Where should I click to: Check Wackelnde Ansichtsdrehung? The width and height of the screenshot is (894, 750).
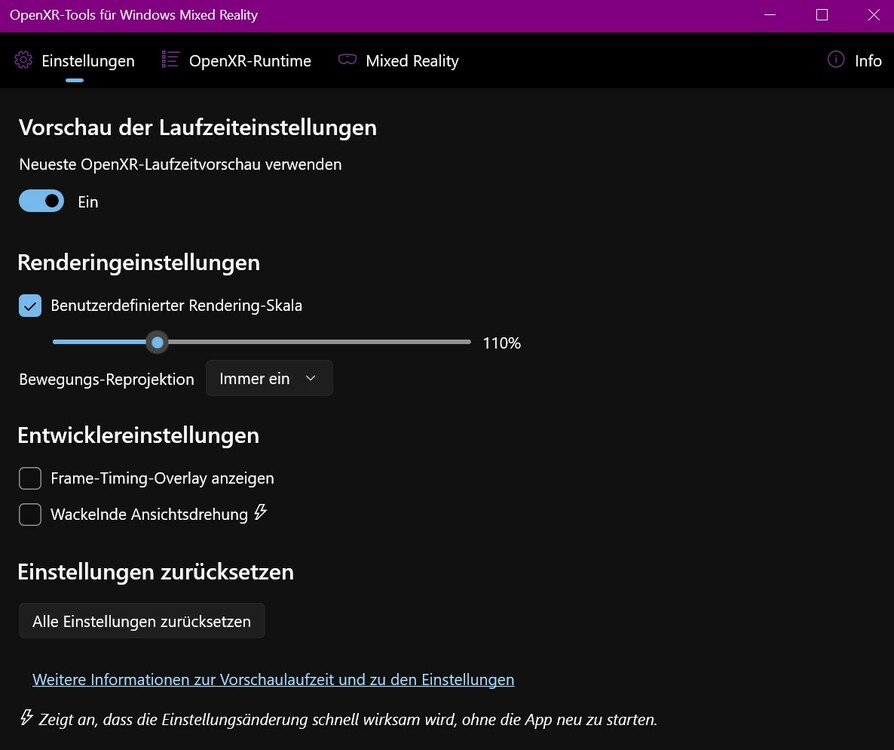pos(29,514)
